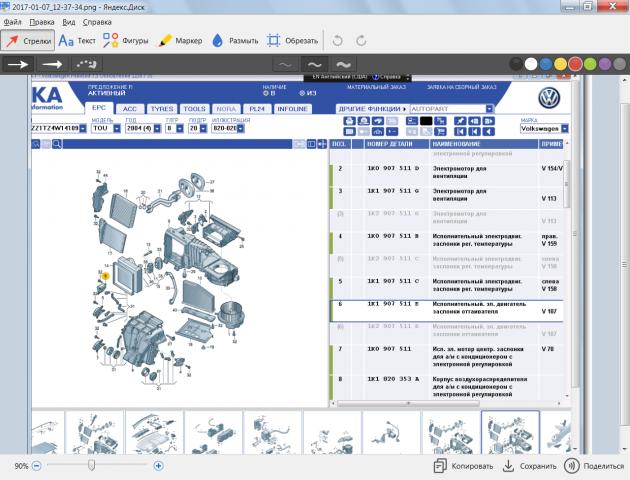Choose the dotted curved arrow style

(86, 64)
